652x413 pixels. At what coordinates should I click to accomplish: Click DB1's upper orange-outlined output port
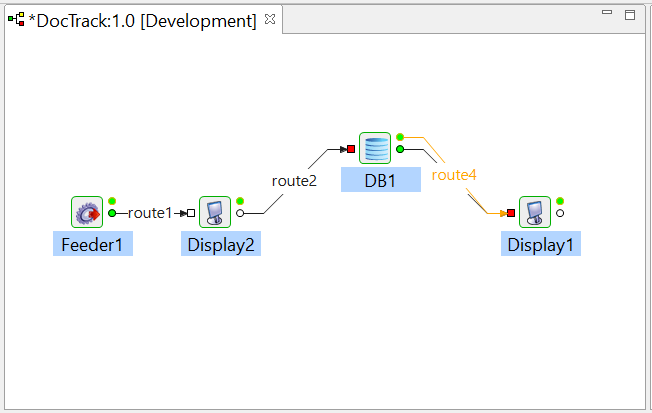(x=400, y=137)
